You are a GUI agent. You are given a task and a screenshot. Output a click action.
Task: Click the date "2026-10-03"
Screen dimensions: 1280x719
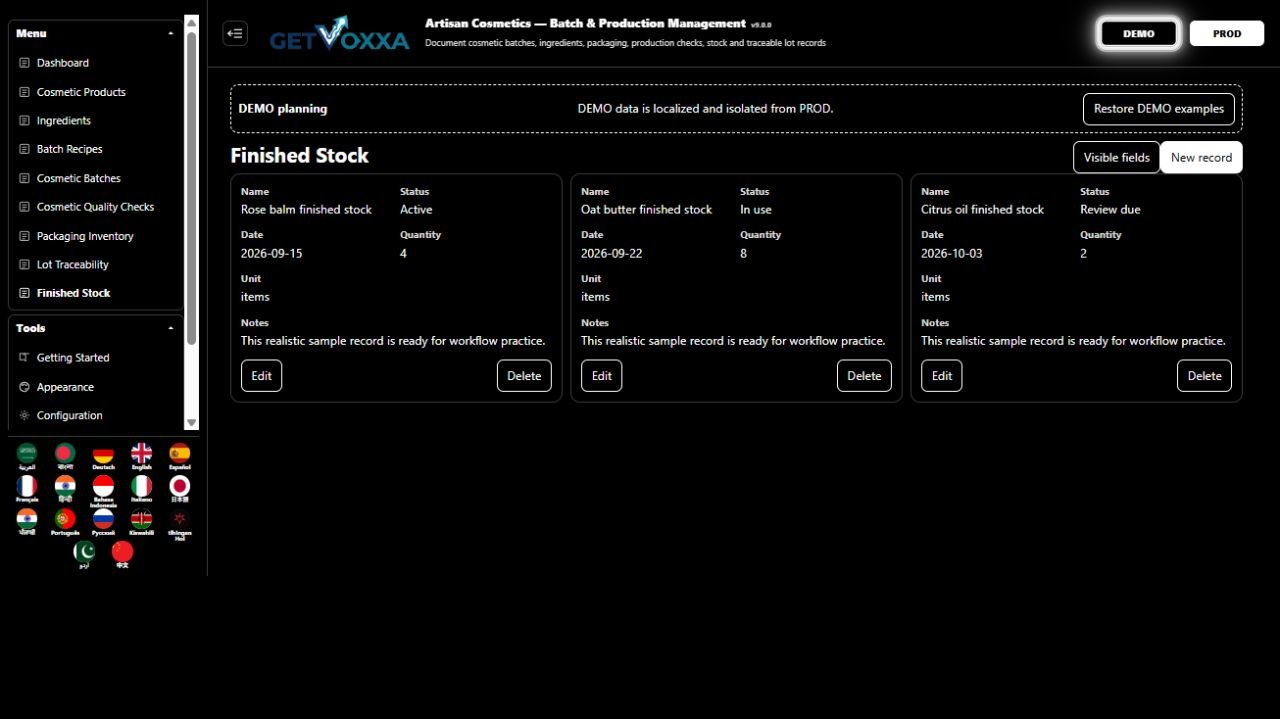coord(951,254)
